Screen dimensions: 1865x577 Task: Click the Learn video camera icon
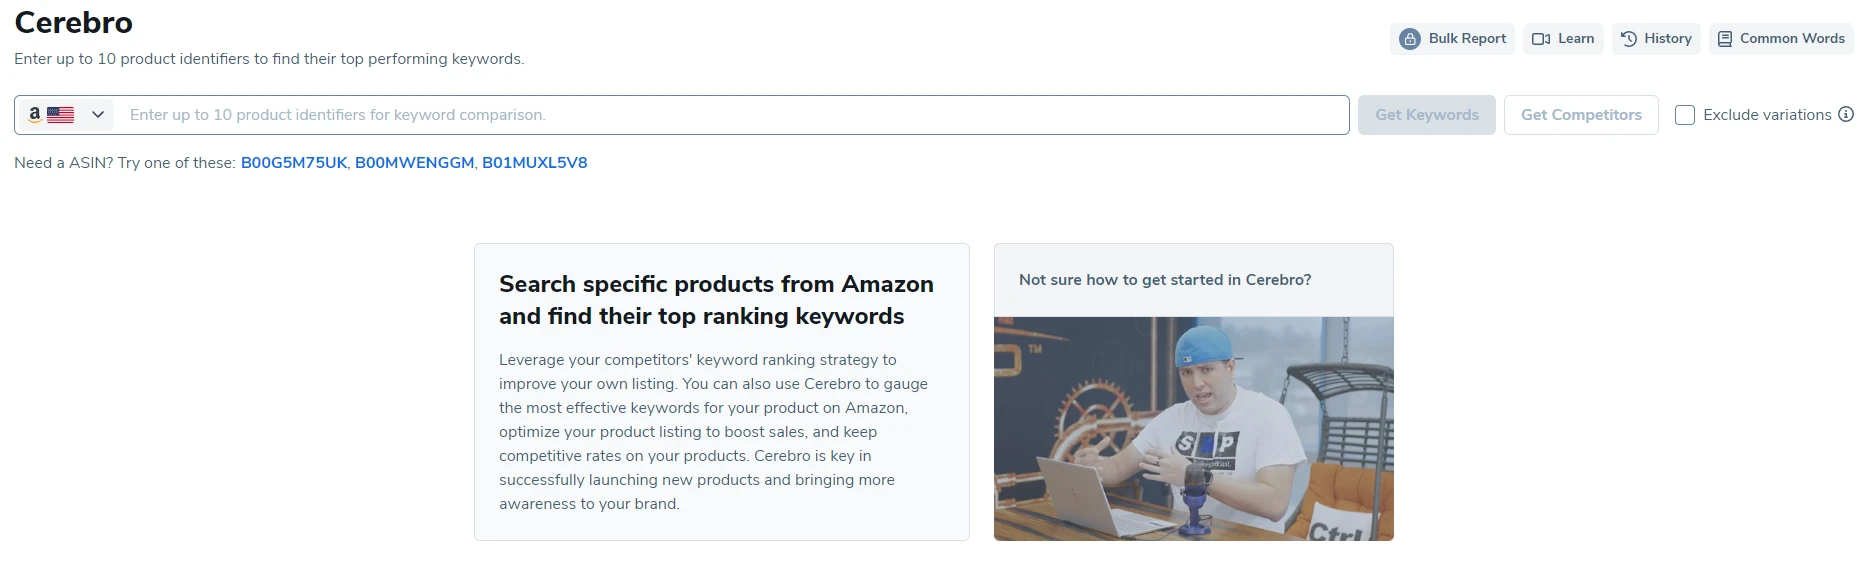1541,39
